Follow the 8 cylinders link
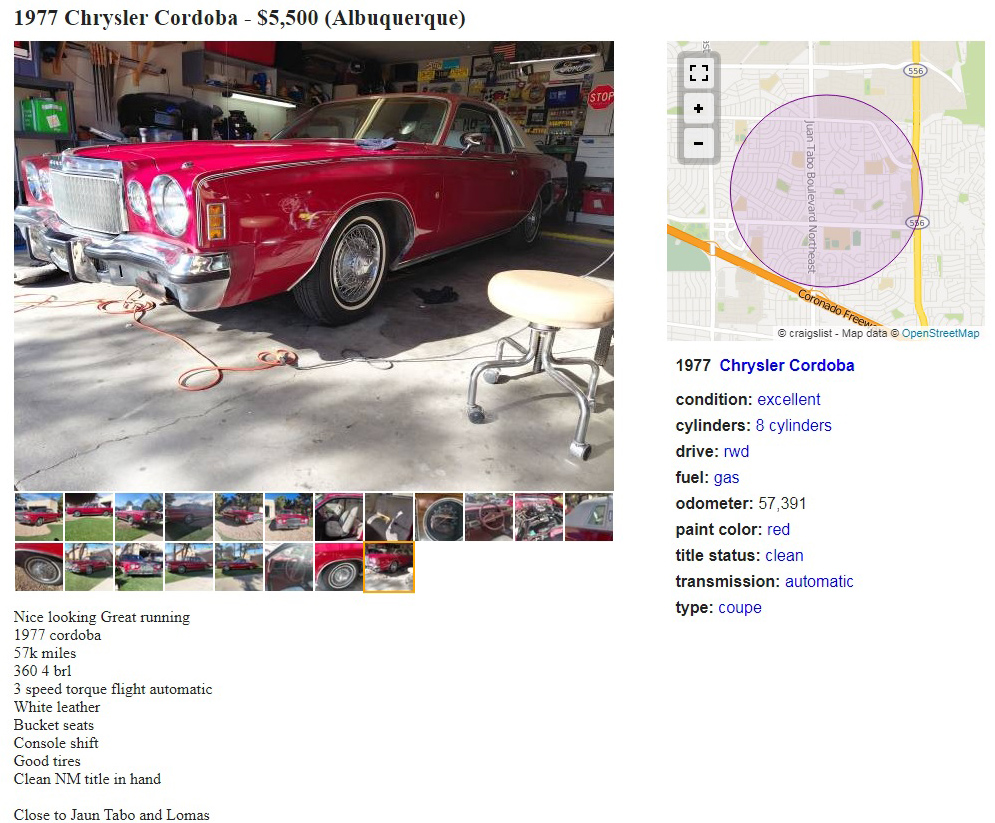Viewport: 995px width, 823px height. (793, 426)
